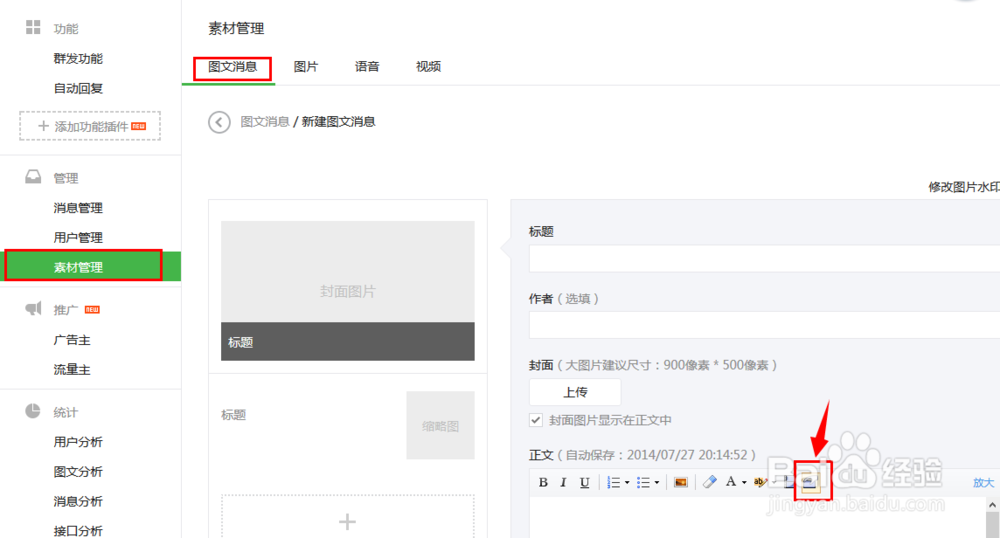Insert an image into the body text
1000x538 pixels.
[x=680, y=483]
